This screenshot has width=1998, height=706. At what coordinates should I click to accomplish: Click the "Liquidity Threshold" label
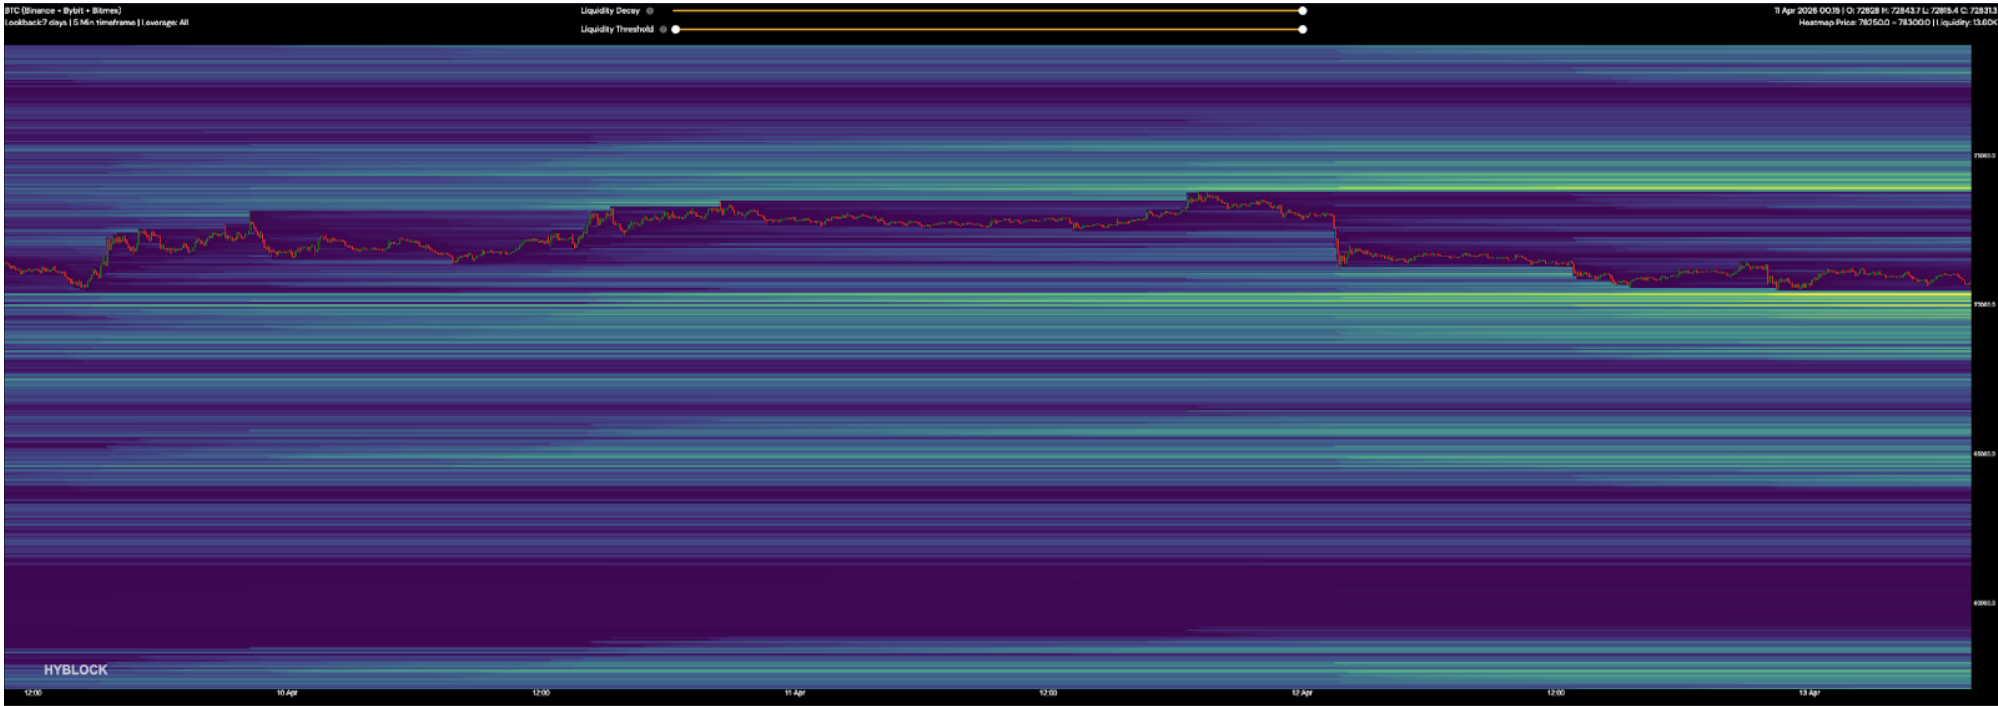tap(617, 29)
